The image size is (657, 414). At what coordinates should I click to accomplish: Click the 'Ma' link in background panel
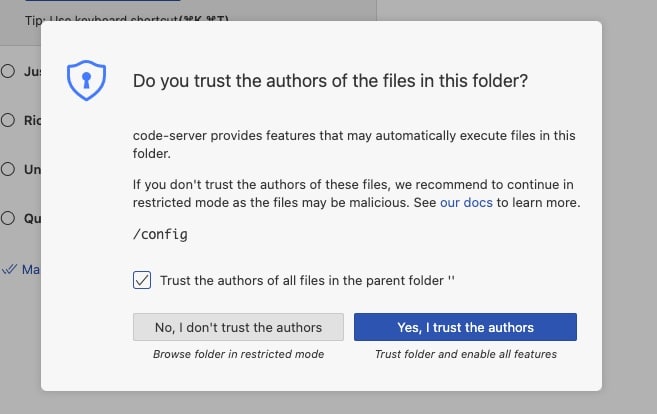[x=31, y=269]
